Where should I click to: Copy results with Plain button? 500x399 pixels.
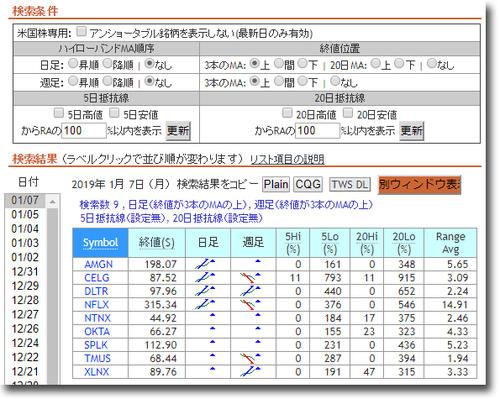click(276, 184)
